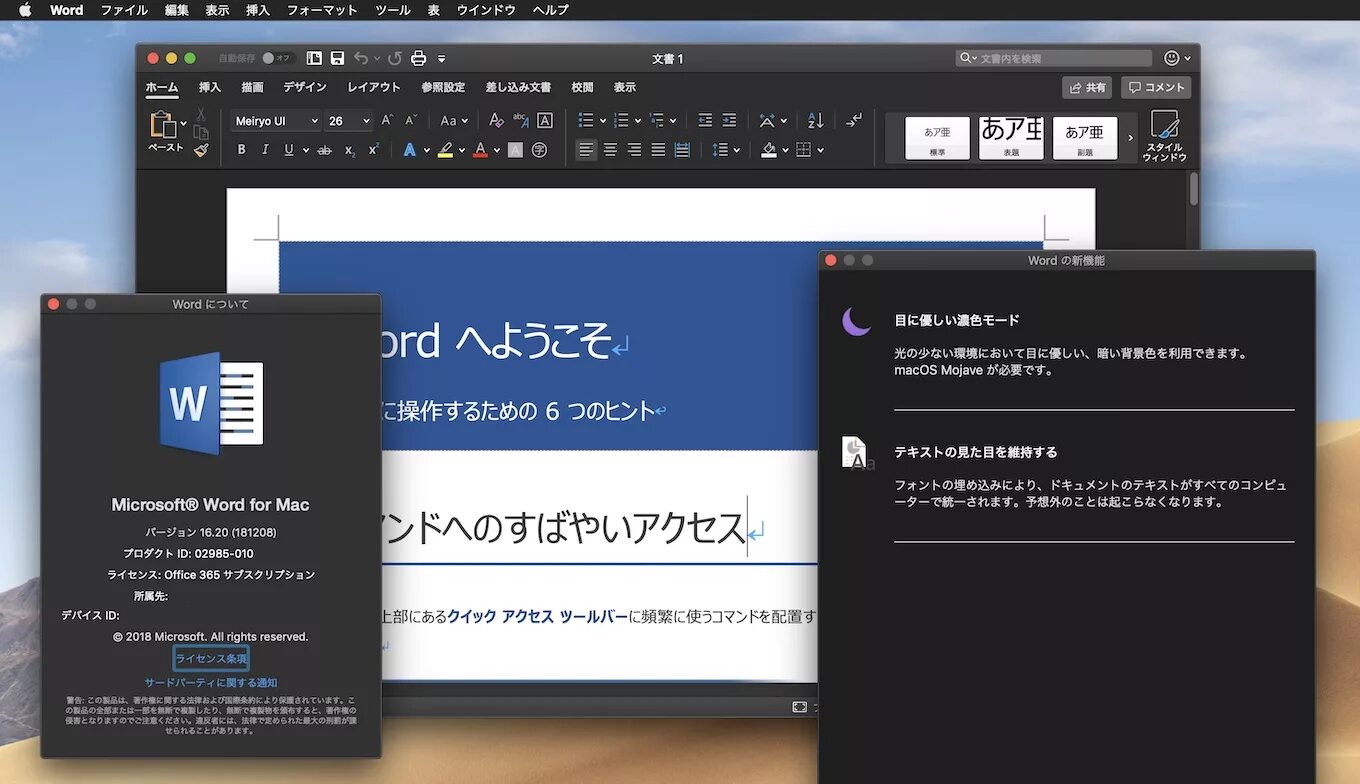Click the distributed alignment icon

(x=682, y=150)
